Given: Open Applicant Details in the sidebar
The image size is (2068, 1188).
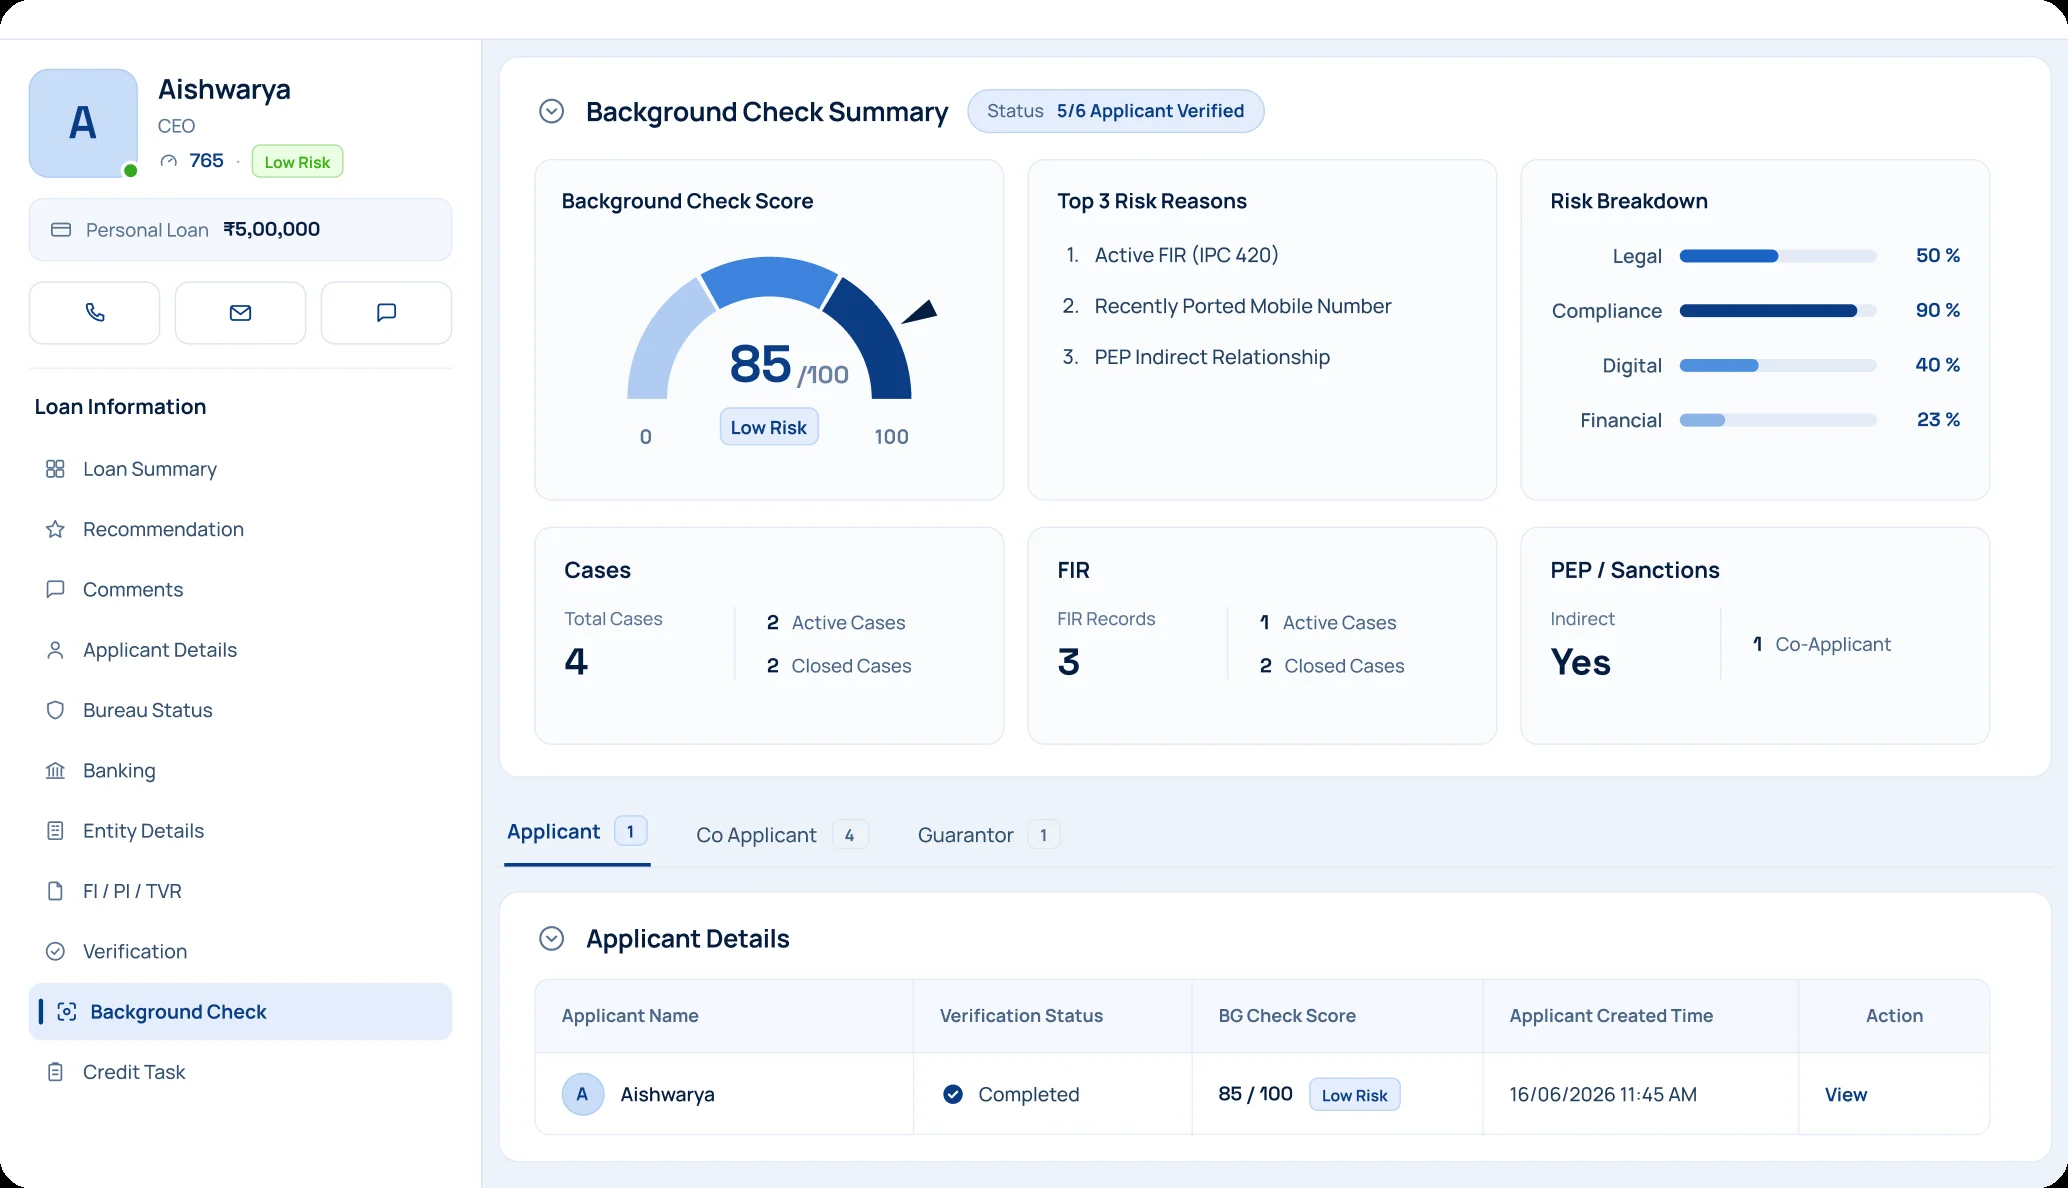Looking at the screenshot, I should (240, 650).
